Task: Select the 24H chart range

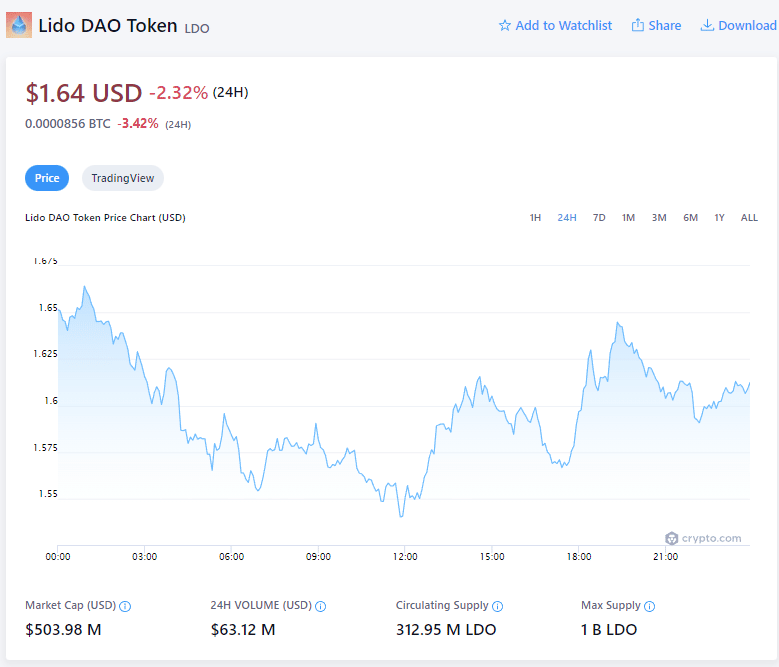Action: (x=567, y=218)
